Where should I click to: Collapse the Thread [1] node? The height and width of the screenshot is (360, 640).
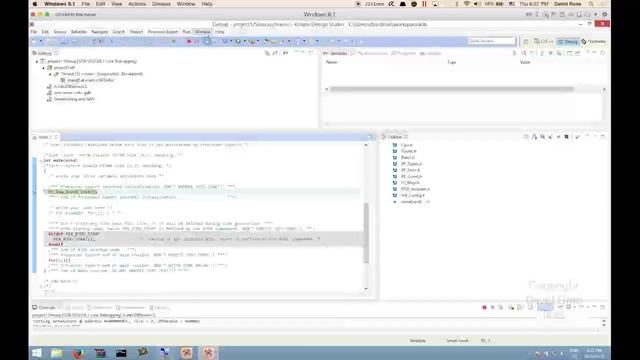[x=50, y=74]
